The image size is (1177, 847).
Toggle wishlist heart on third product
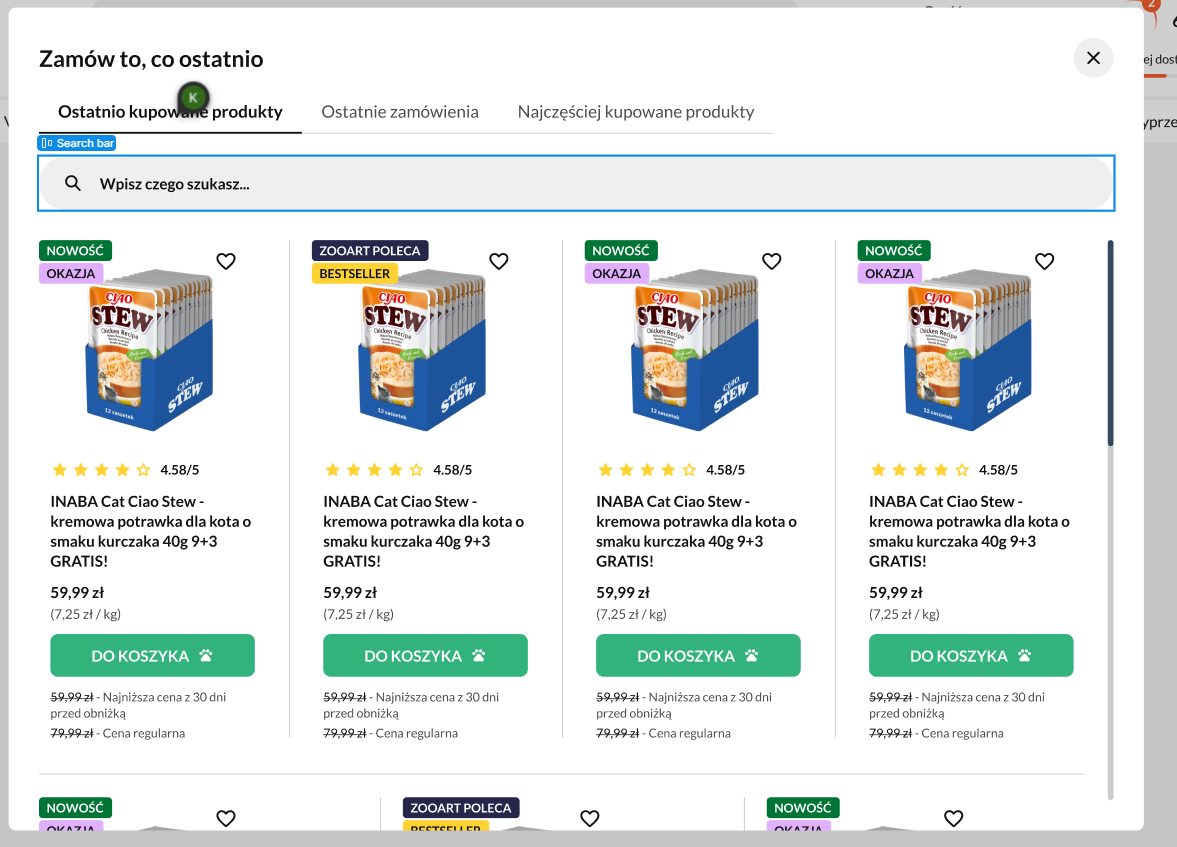(772, 261)
